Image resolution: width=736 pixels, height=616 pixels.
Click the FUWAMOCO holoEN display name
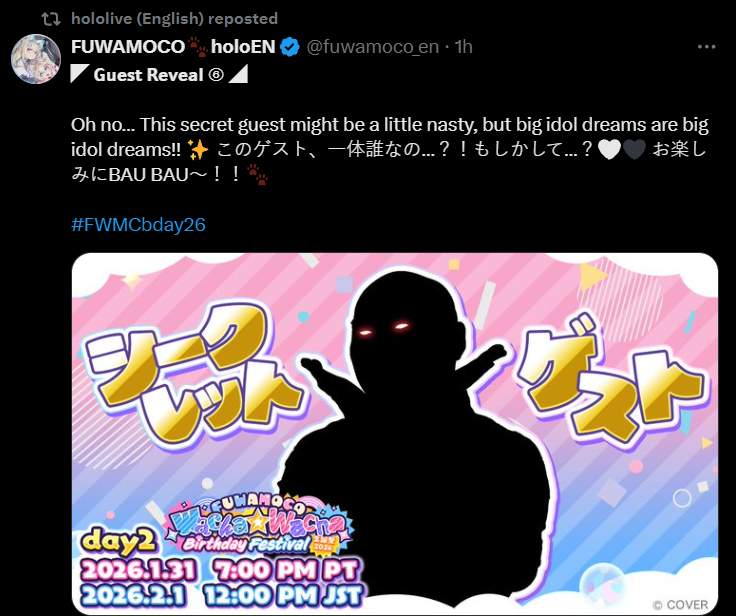tap(173, 47)
